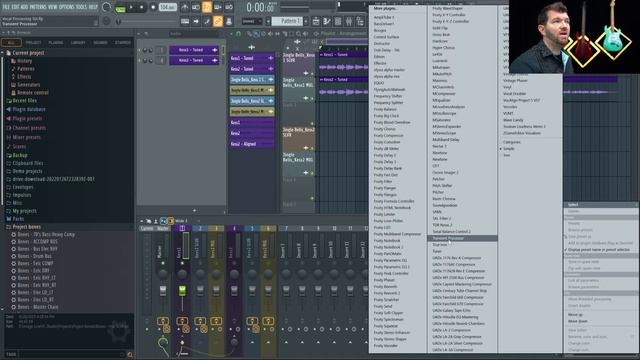Screen dimensions: 640x360
Task: Expand the Recent files folder
Action: point(24,101)
